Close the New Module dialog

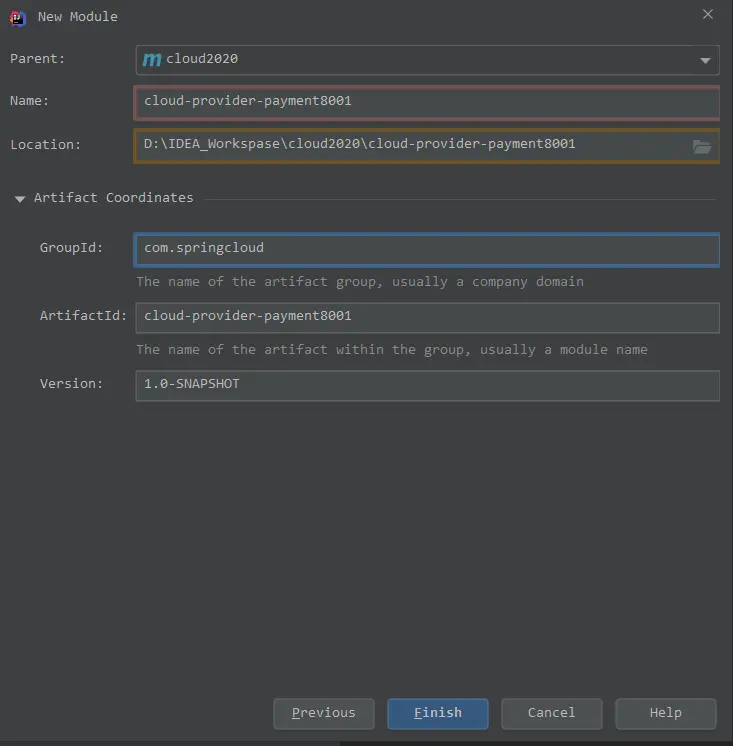coord(708,14)
